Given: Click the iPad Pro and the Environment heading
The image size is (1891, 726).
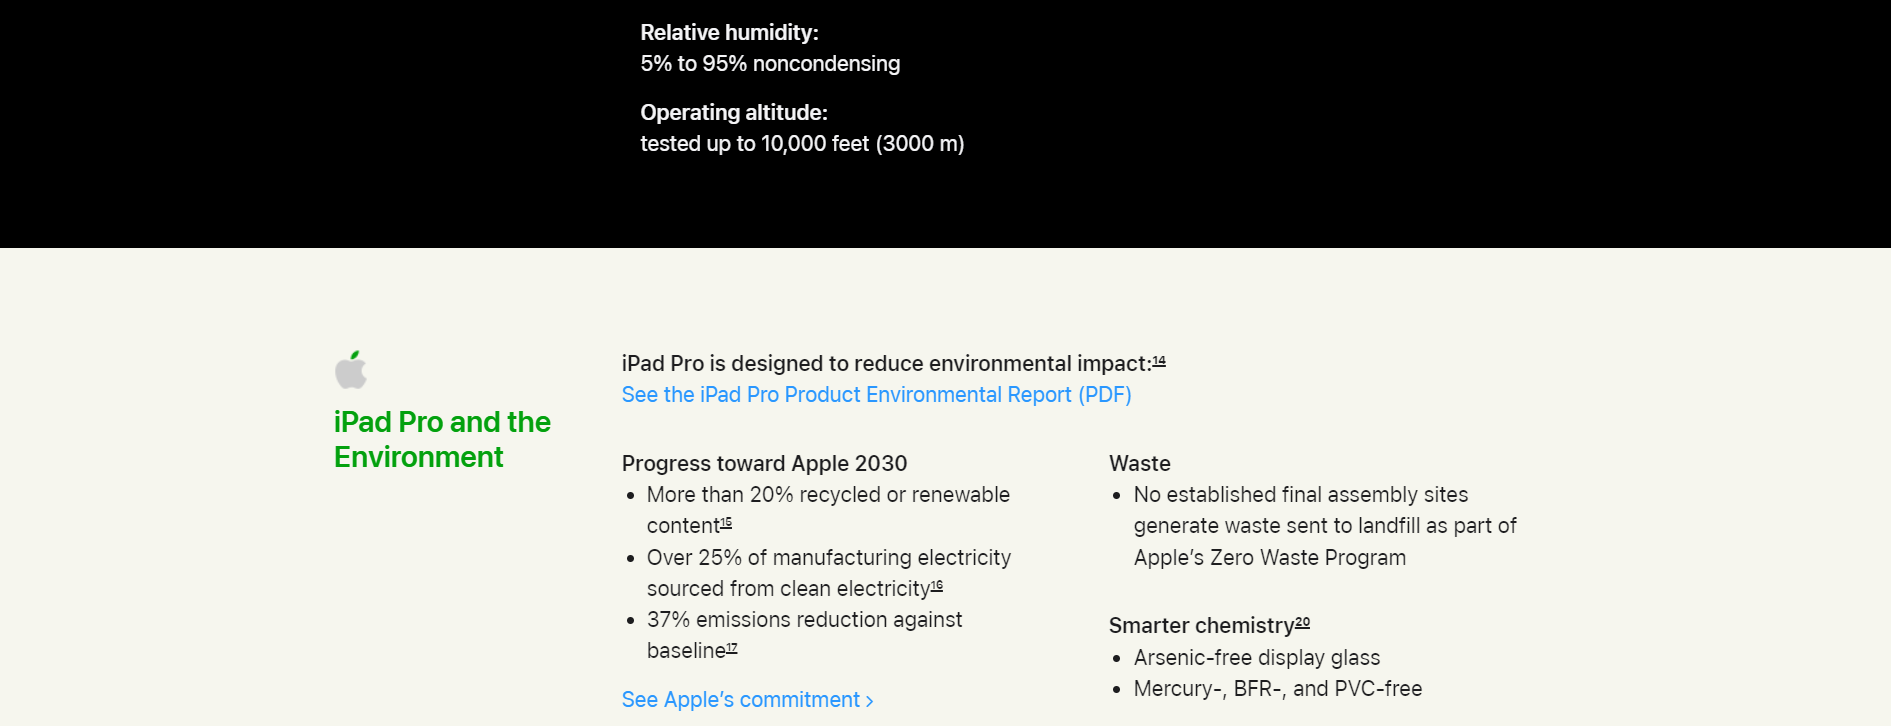Looking at the screenshot, I should (442, 439).
